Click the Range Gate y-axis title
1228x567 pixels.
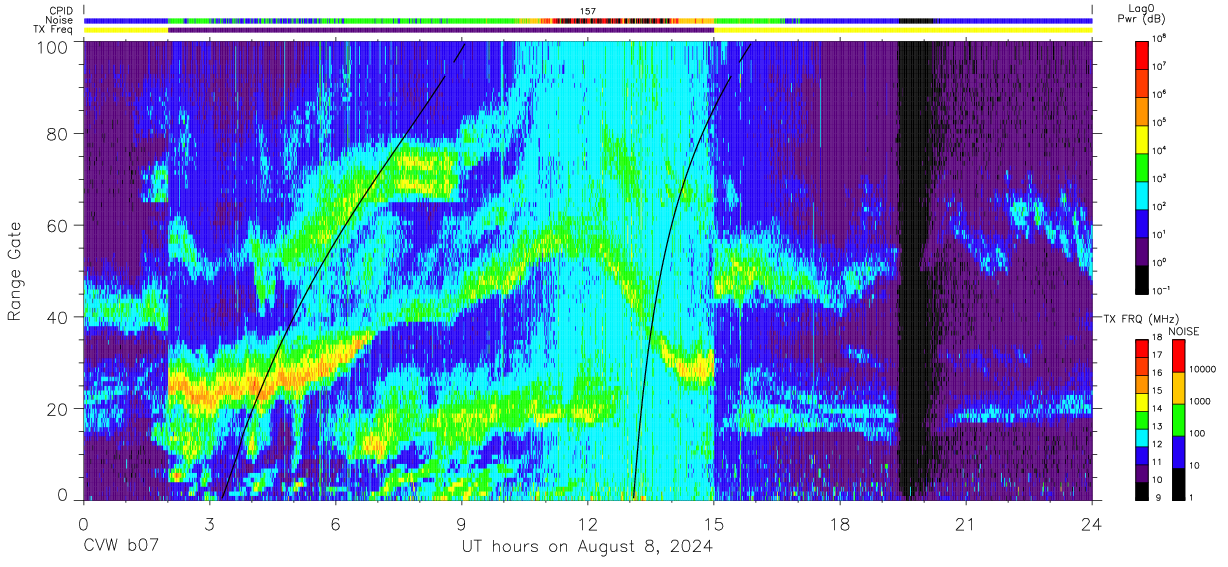click(x=15, y=271)
